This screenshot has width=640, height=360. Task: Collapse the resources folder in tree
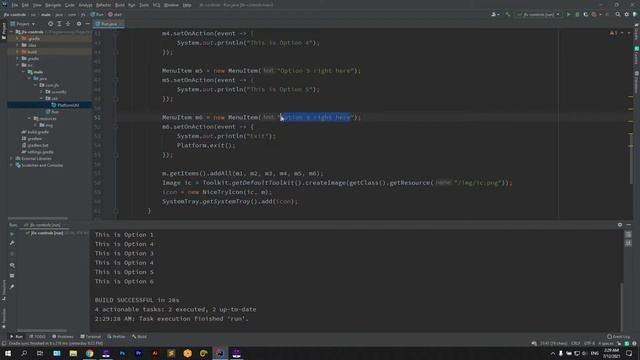click(x=30, y=118)
